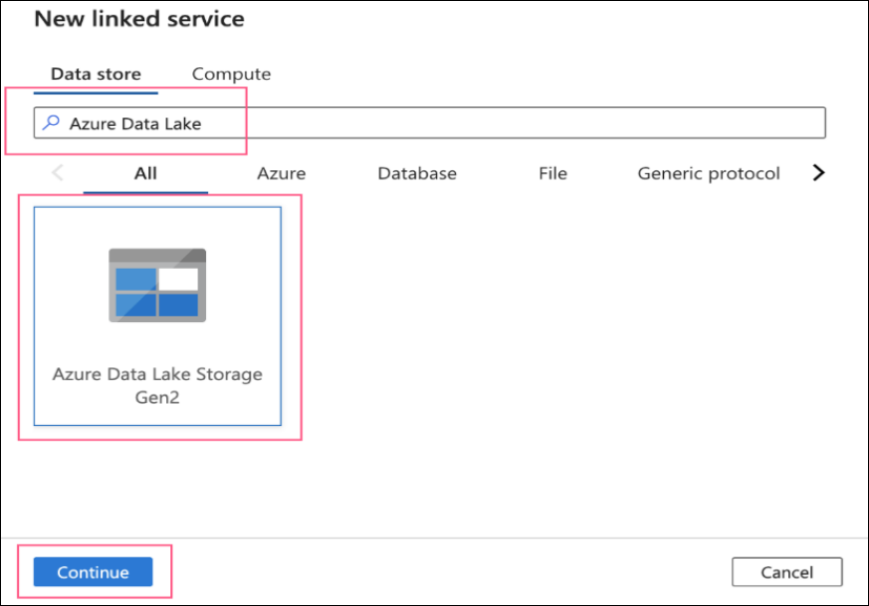Switch to the Database category
This screenshot has width=869, height=606.
(417, 172)
